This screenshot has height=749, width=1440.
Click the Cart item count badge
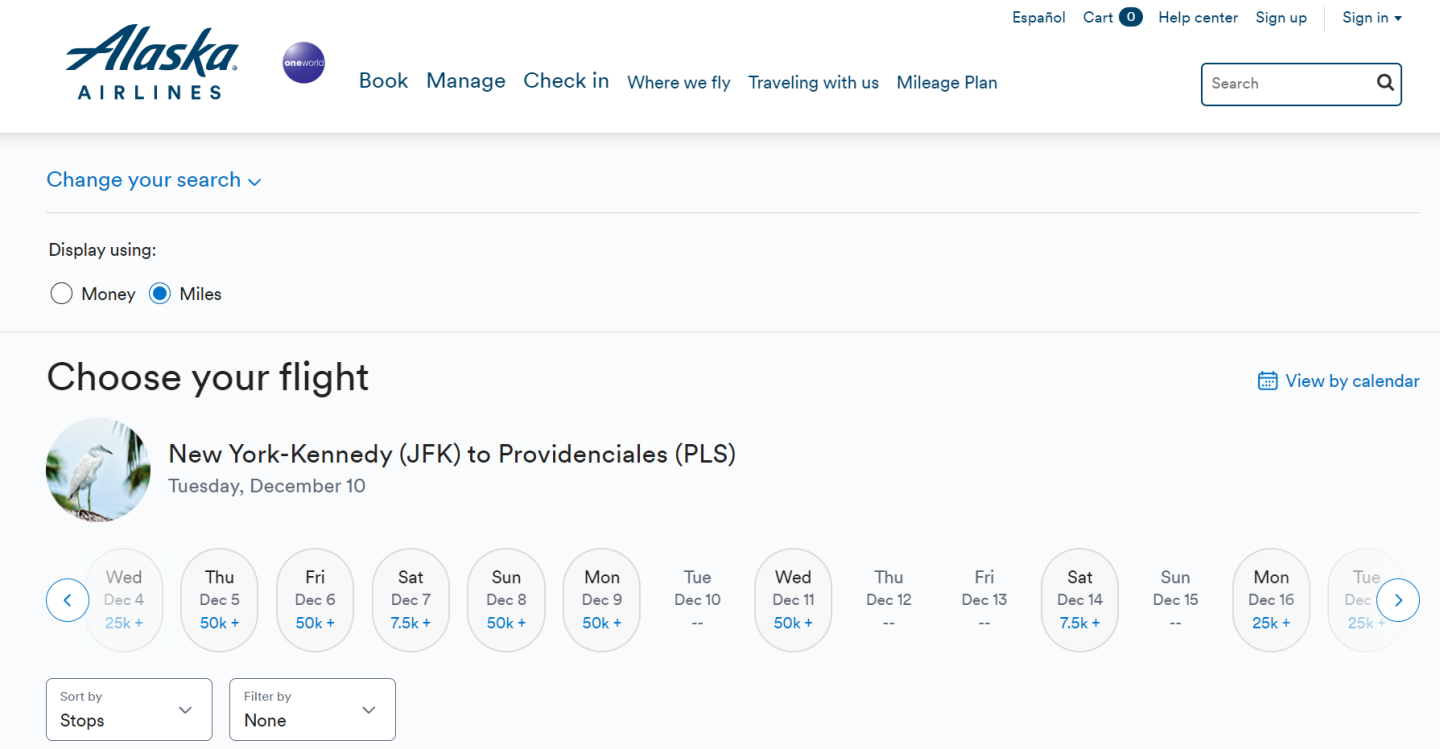pyautogui.click(x=1130, y=17)
